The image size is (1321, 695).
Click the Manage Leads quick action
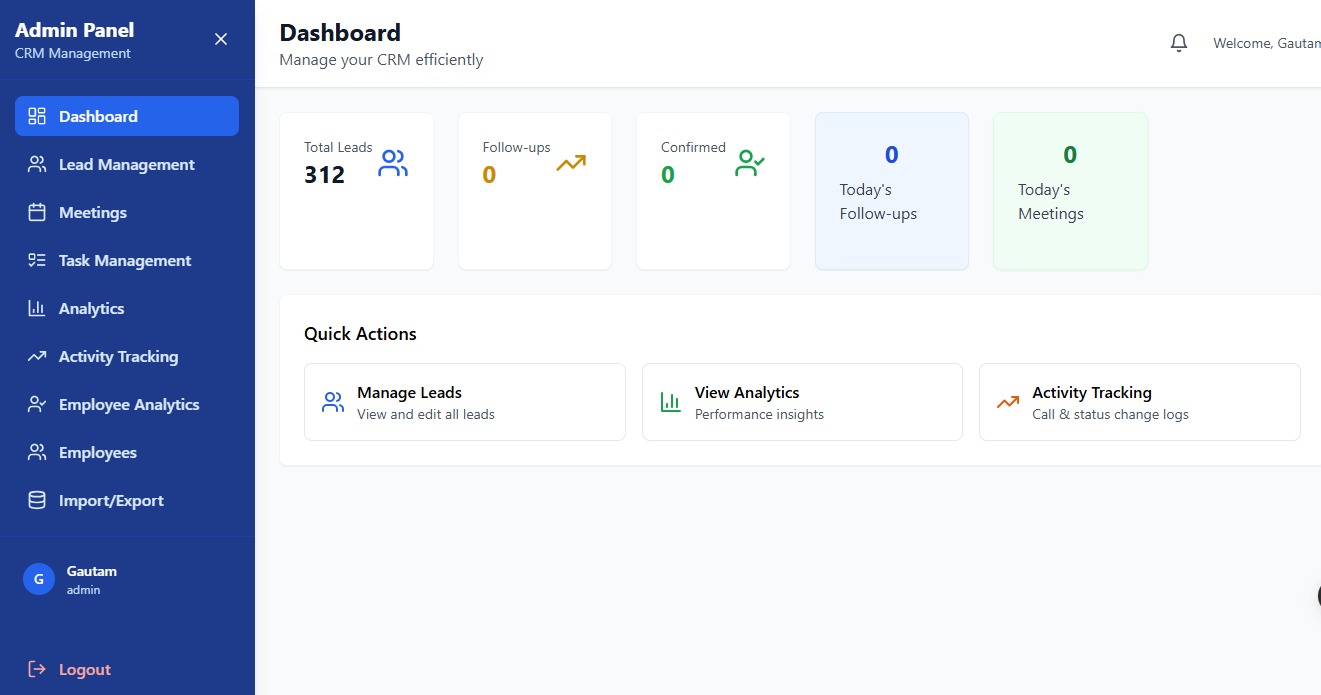tap(464, 402)
